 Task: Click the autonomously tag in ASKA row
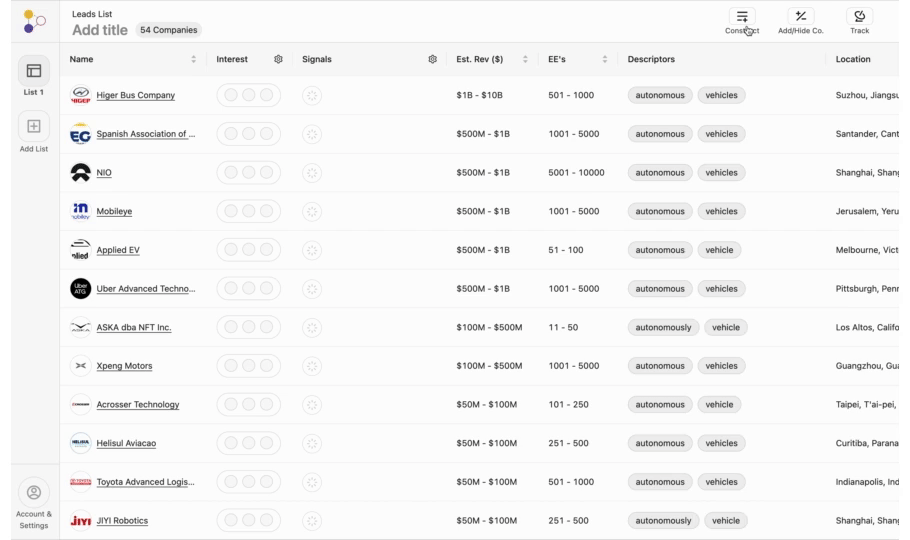pyautogui.click(x=663, y=327)
